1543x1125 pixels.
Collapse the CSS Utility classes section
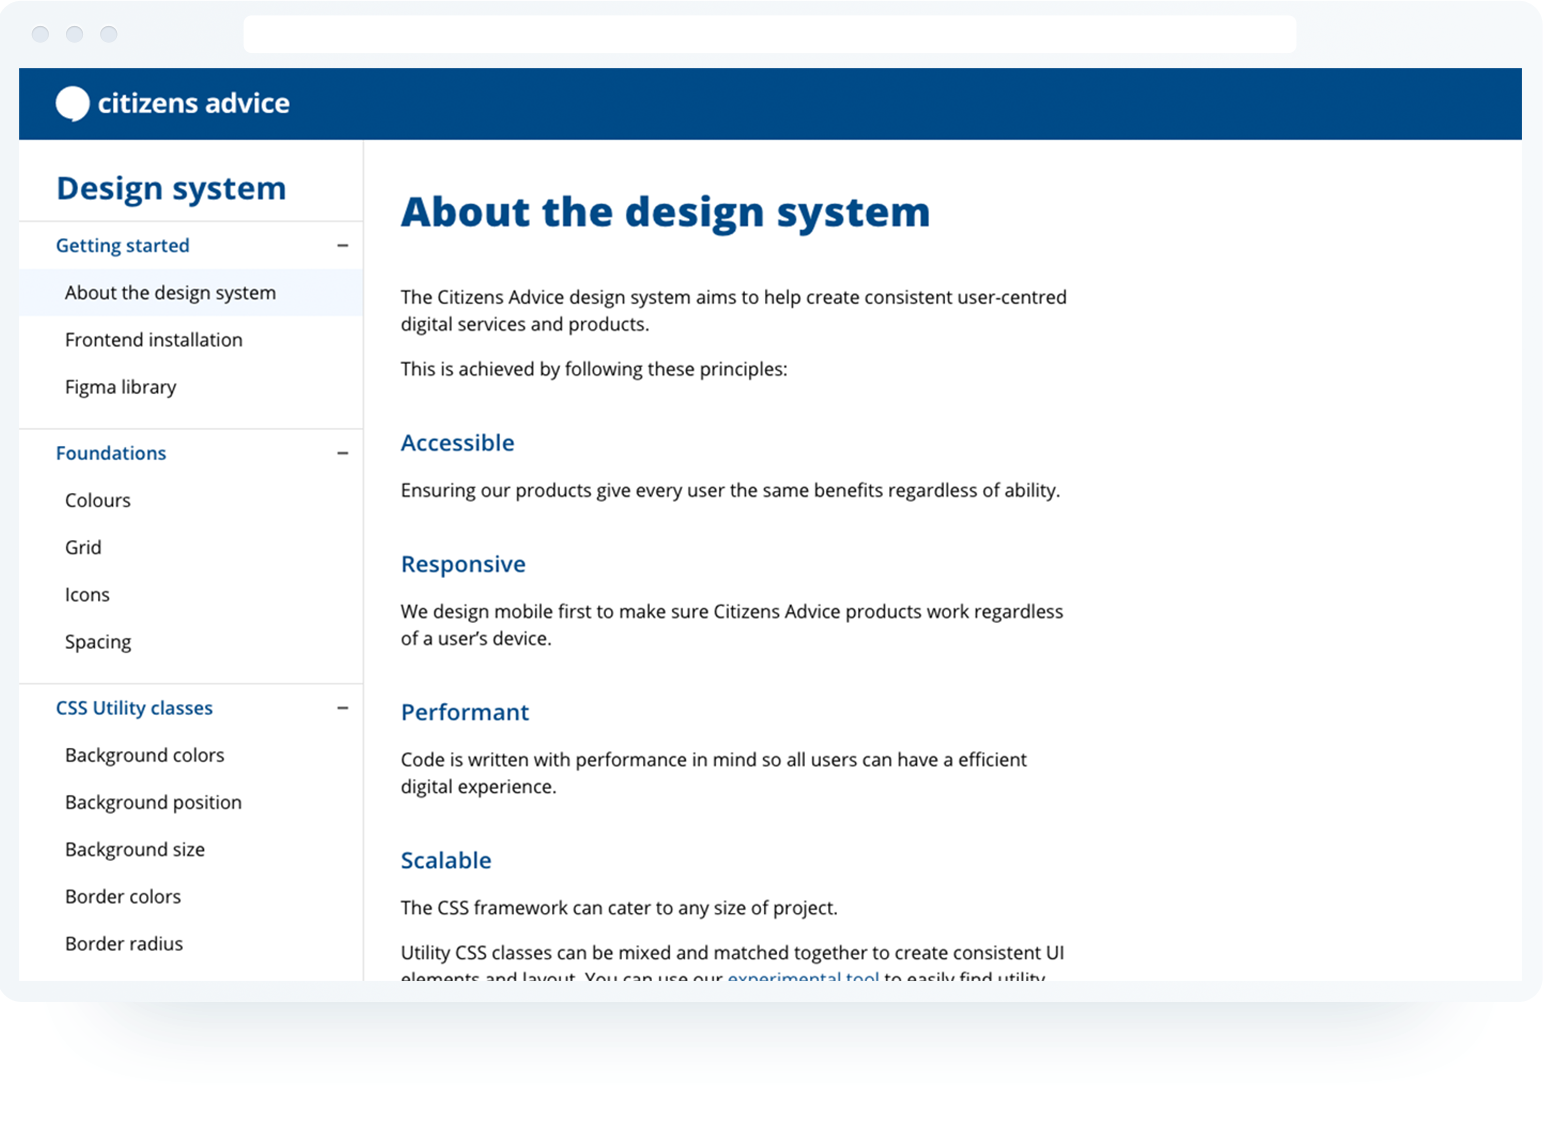tap(342, 708)
